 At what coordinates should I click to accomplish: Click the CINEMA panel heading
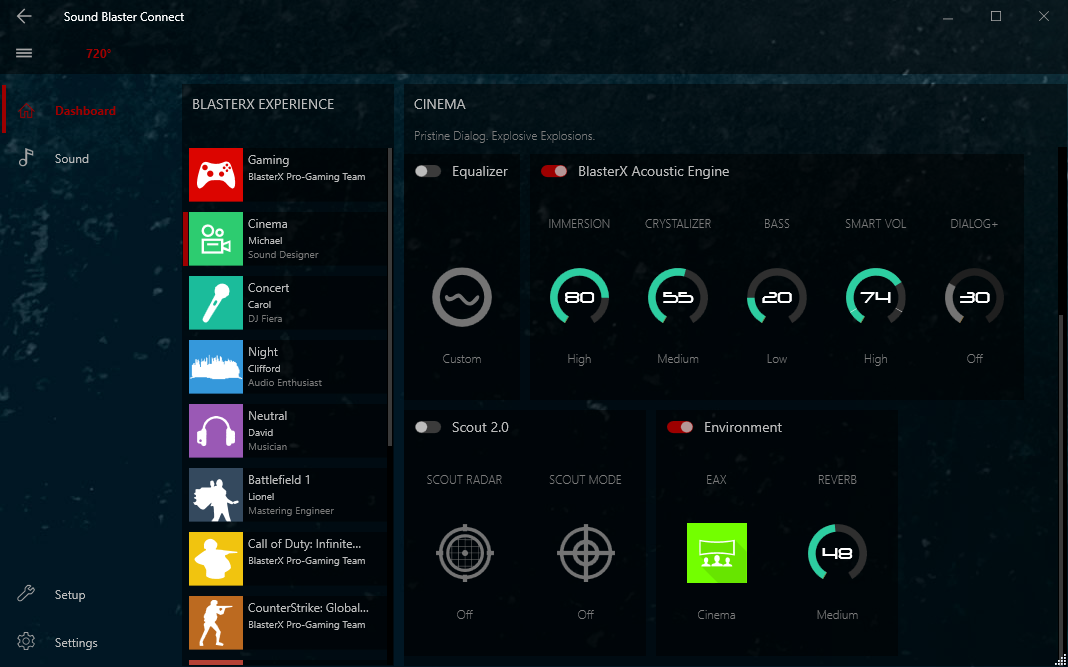pyautogui.click(x=440, y=104)
